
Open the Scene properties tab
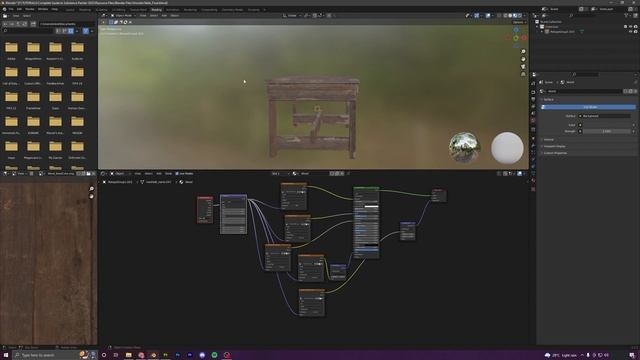point(533,114)
